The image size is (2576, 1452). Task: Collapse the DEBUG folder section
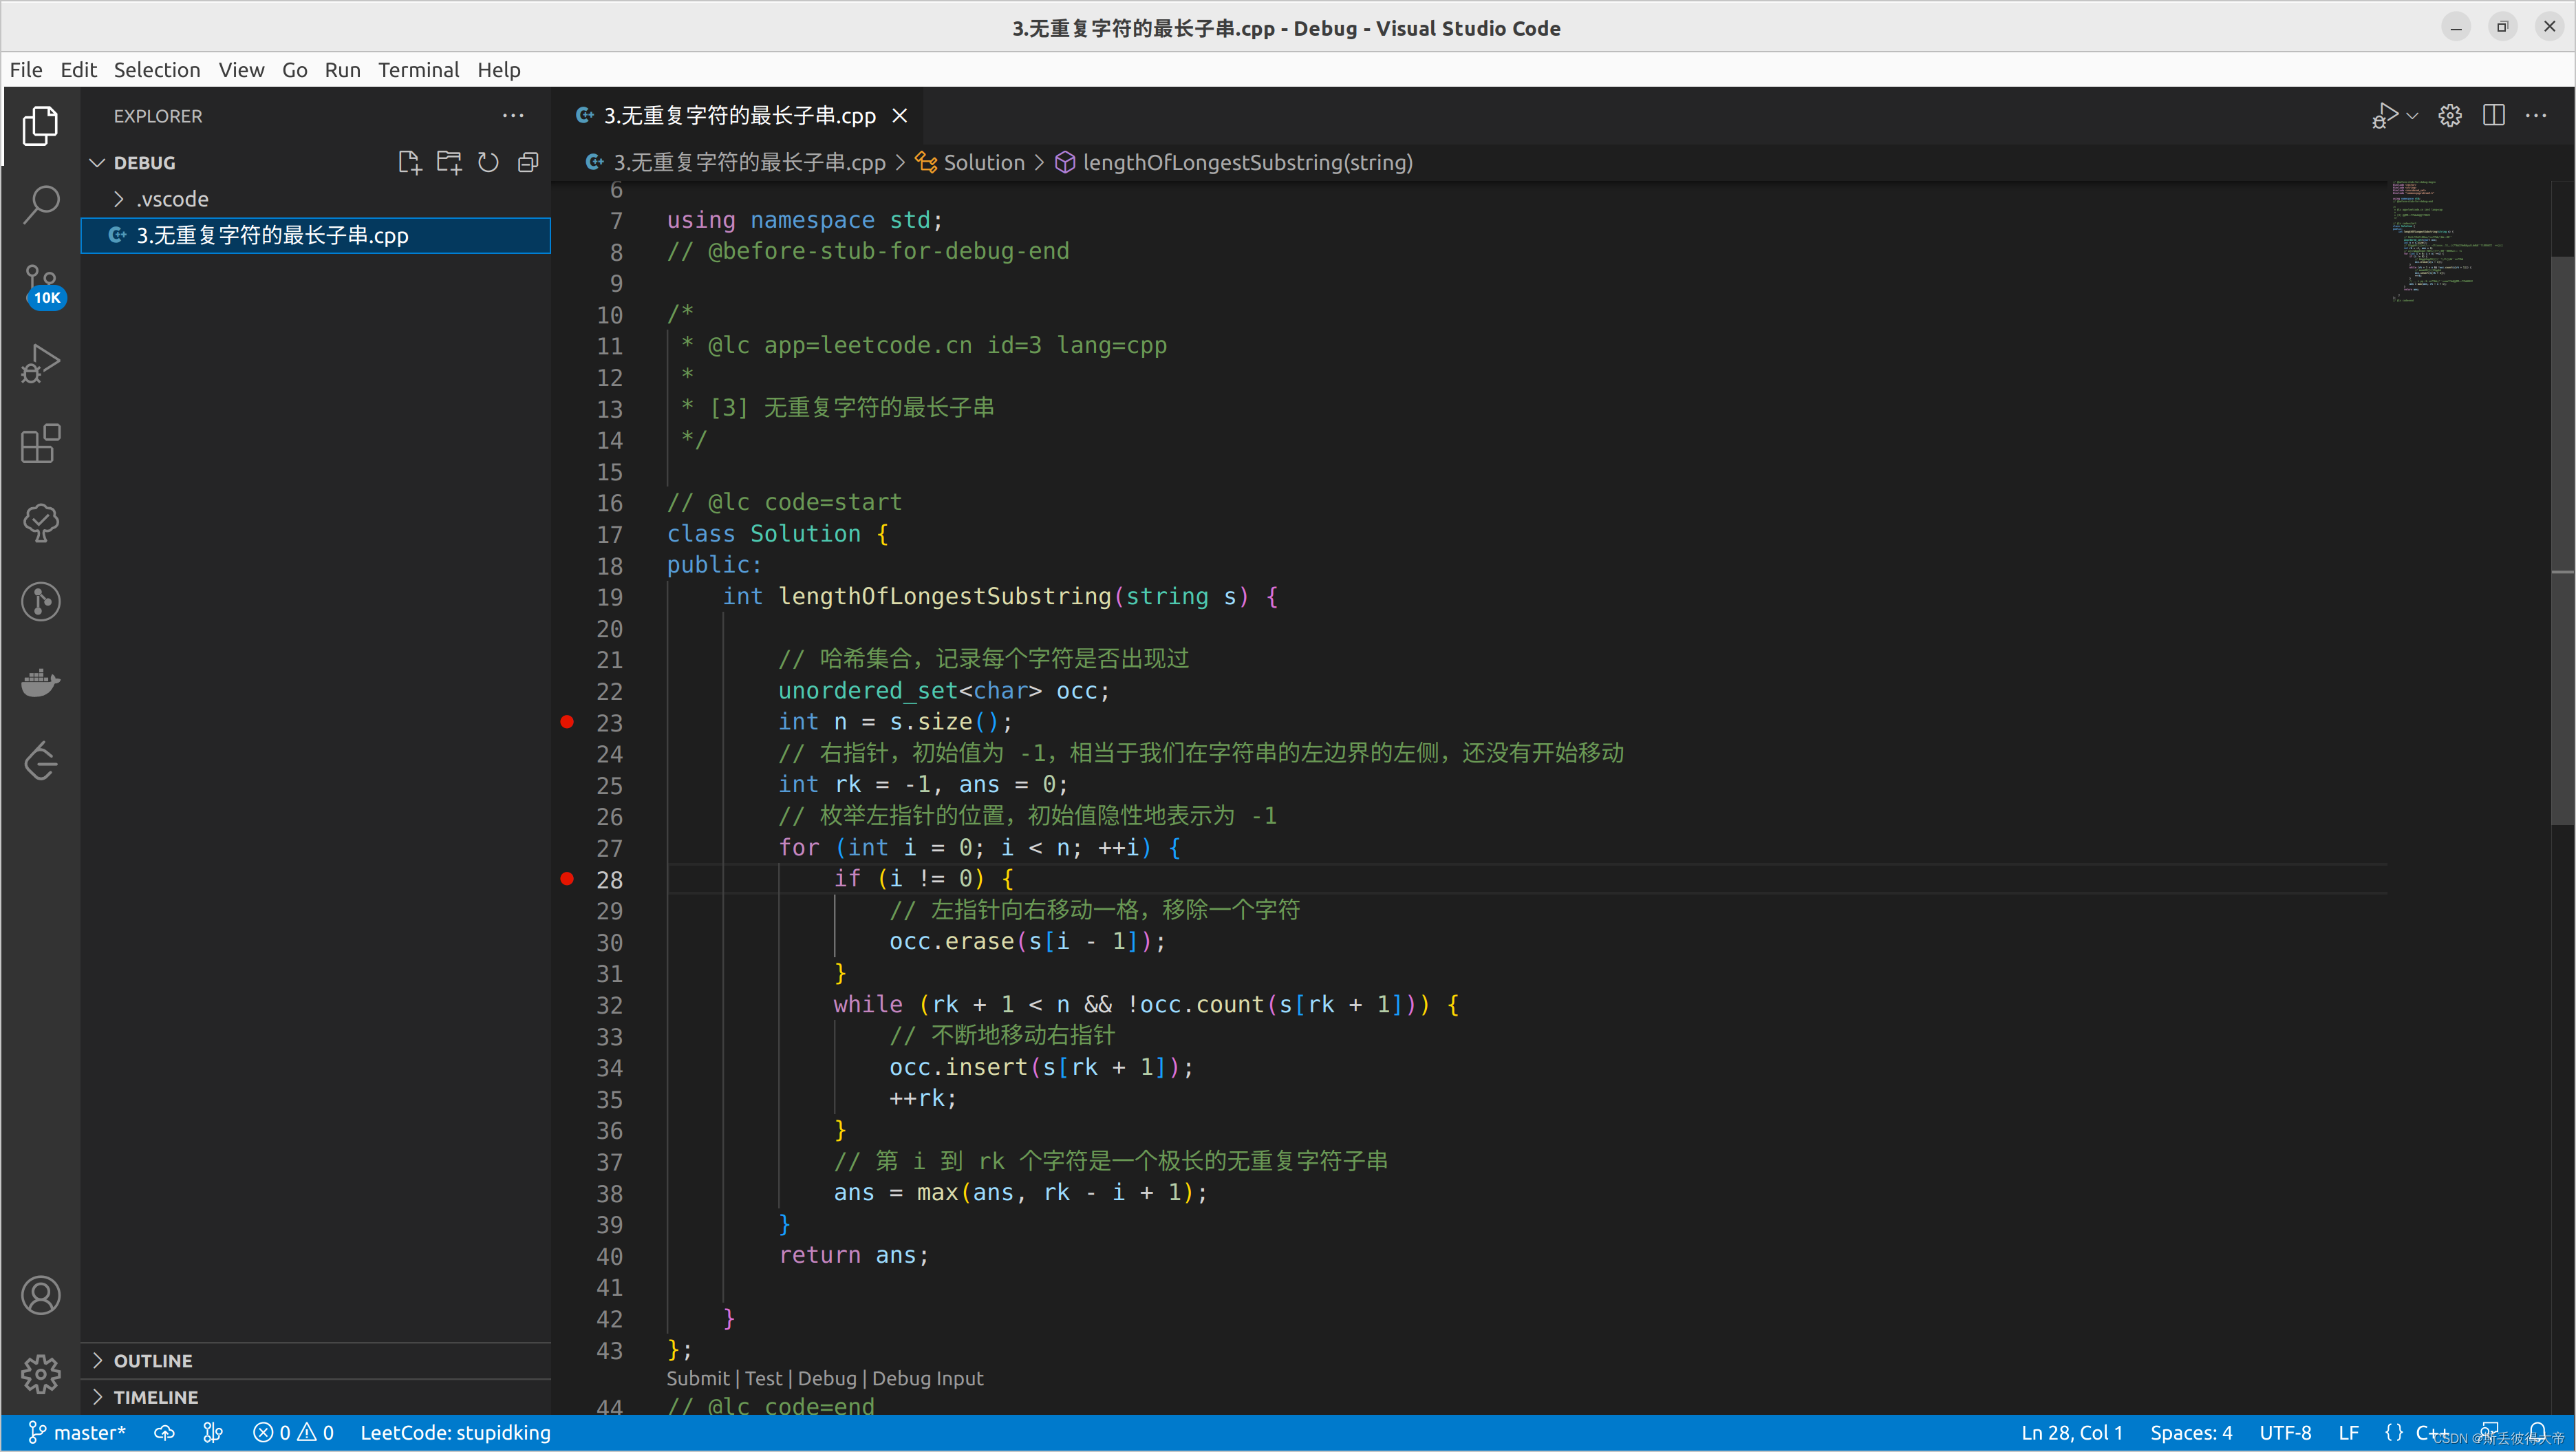[97, 162]
